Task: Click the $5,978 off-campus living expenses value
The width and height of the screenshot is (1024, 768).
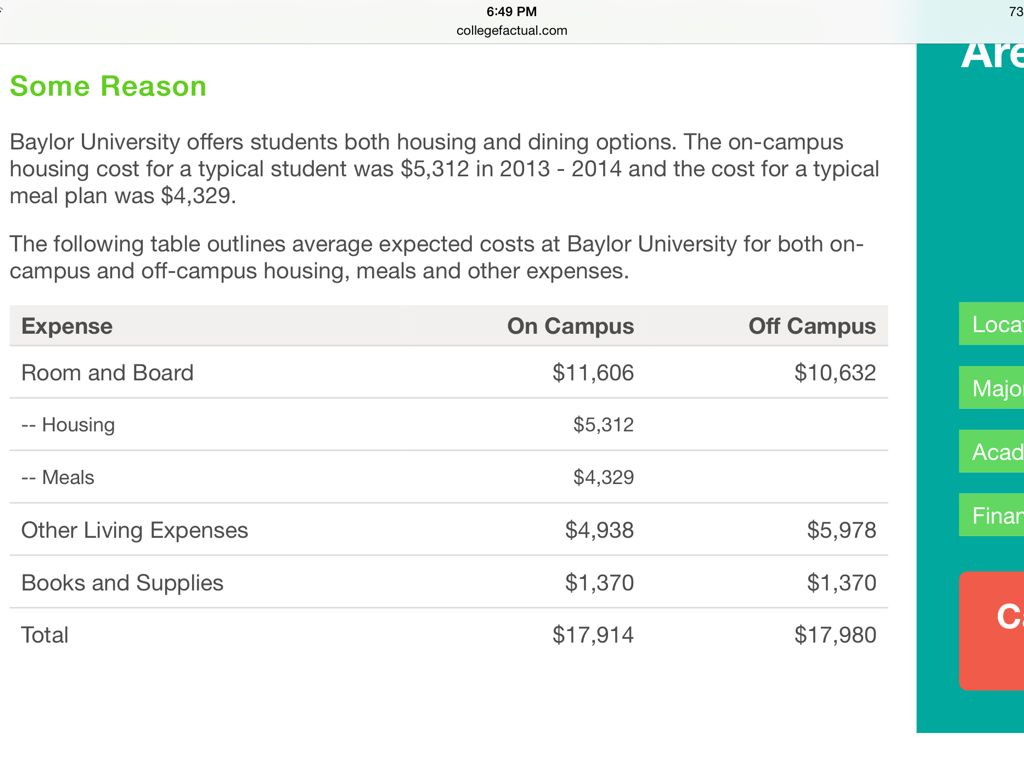Action: point(841,530)
